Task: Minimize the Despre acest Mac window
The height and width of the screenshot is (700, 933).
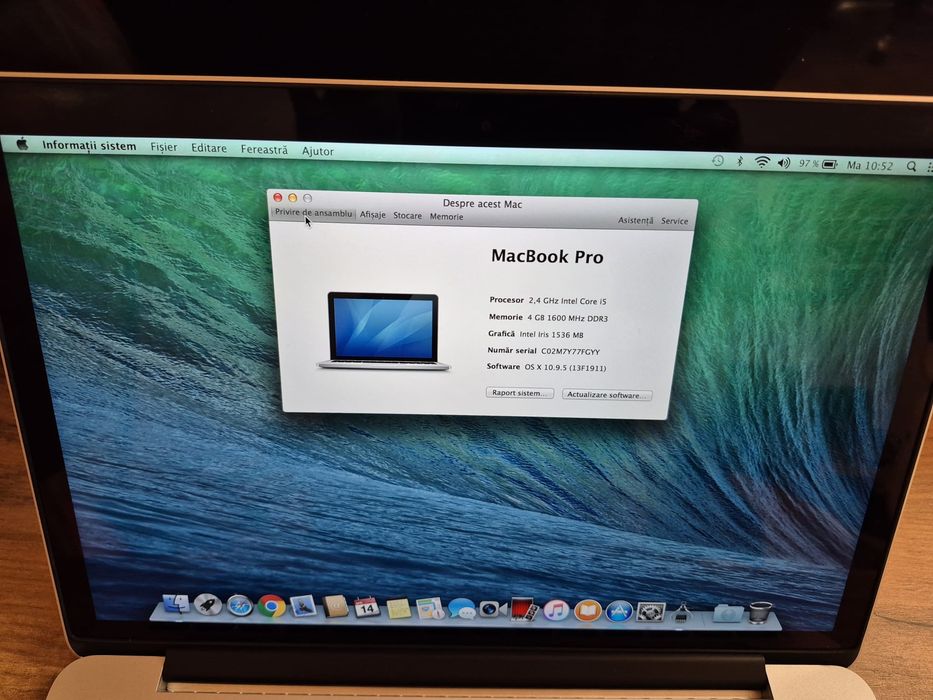Action: [x=292, y=198]
